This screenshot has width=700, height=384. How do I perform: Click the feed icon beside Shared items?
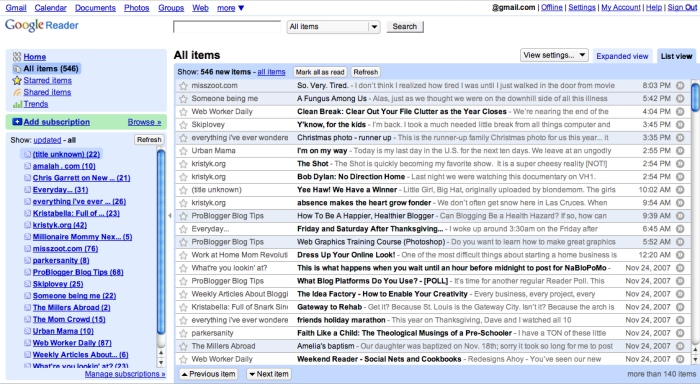tap(17, 92)
